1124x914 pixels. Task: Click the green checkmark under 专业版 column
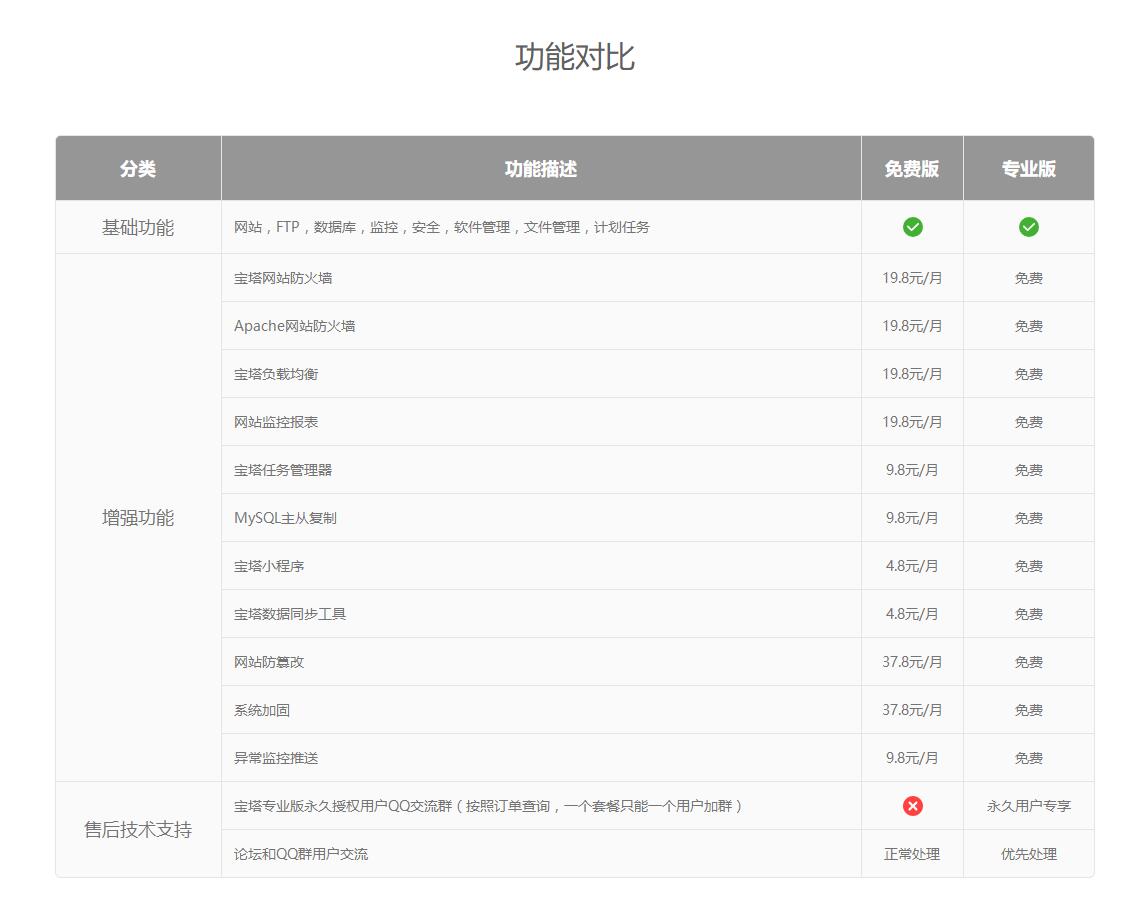1028,227
